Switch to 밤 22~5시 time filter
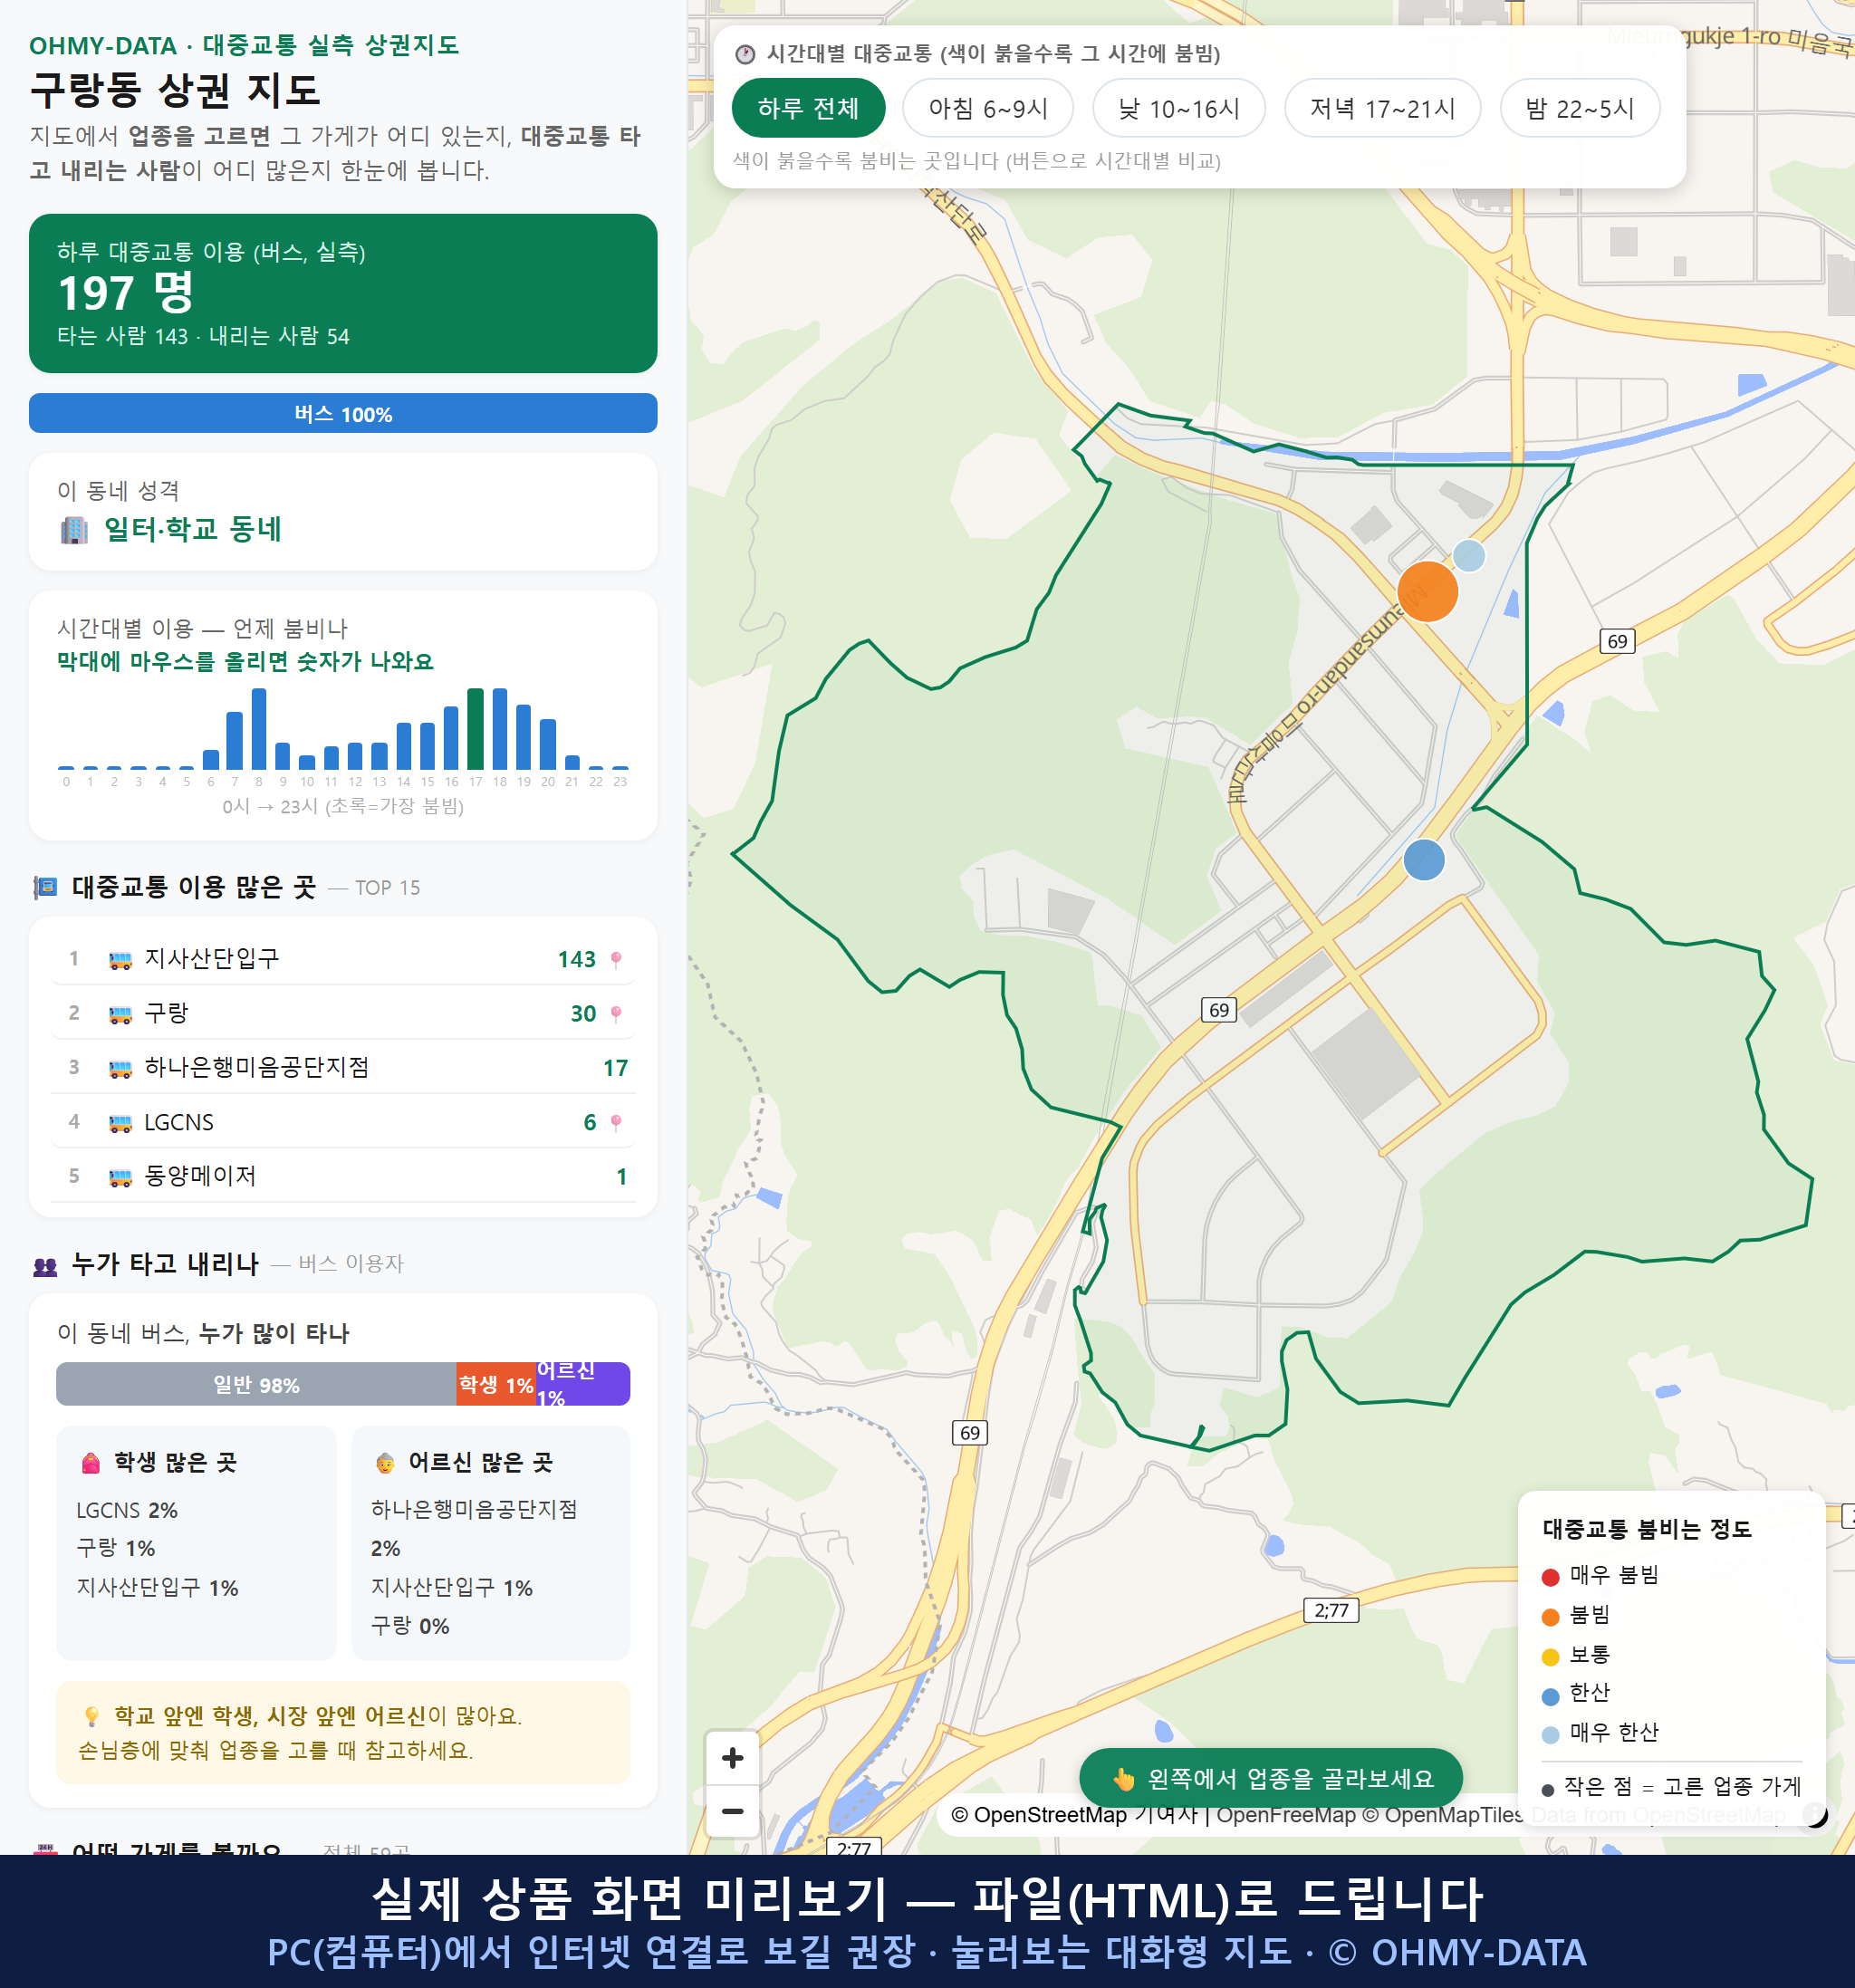The image size is (1855, 1988). (1579, 108)
